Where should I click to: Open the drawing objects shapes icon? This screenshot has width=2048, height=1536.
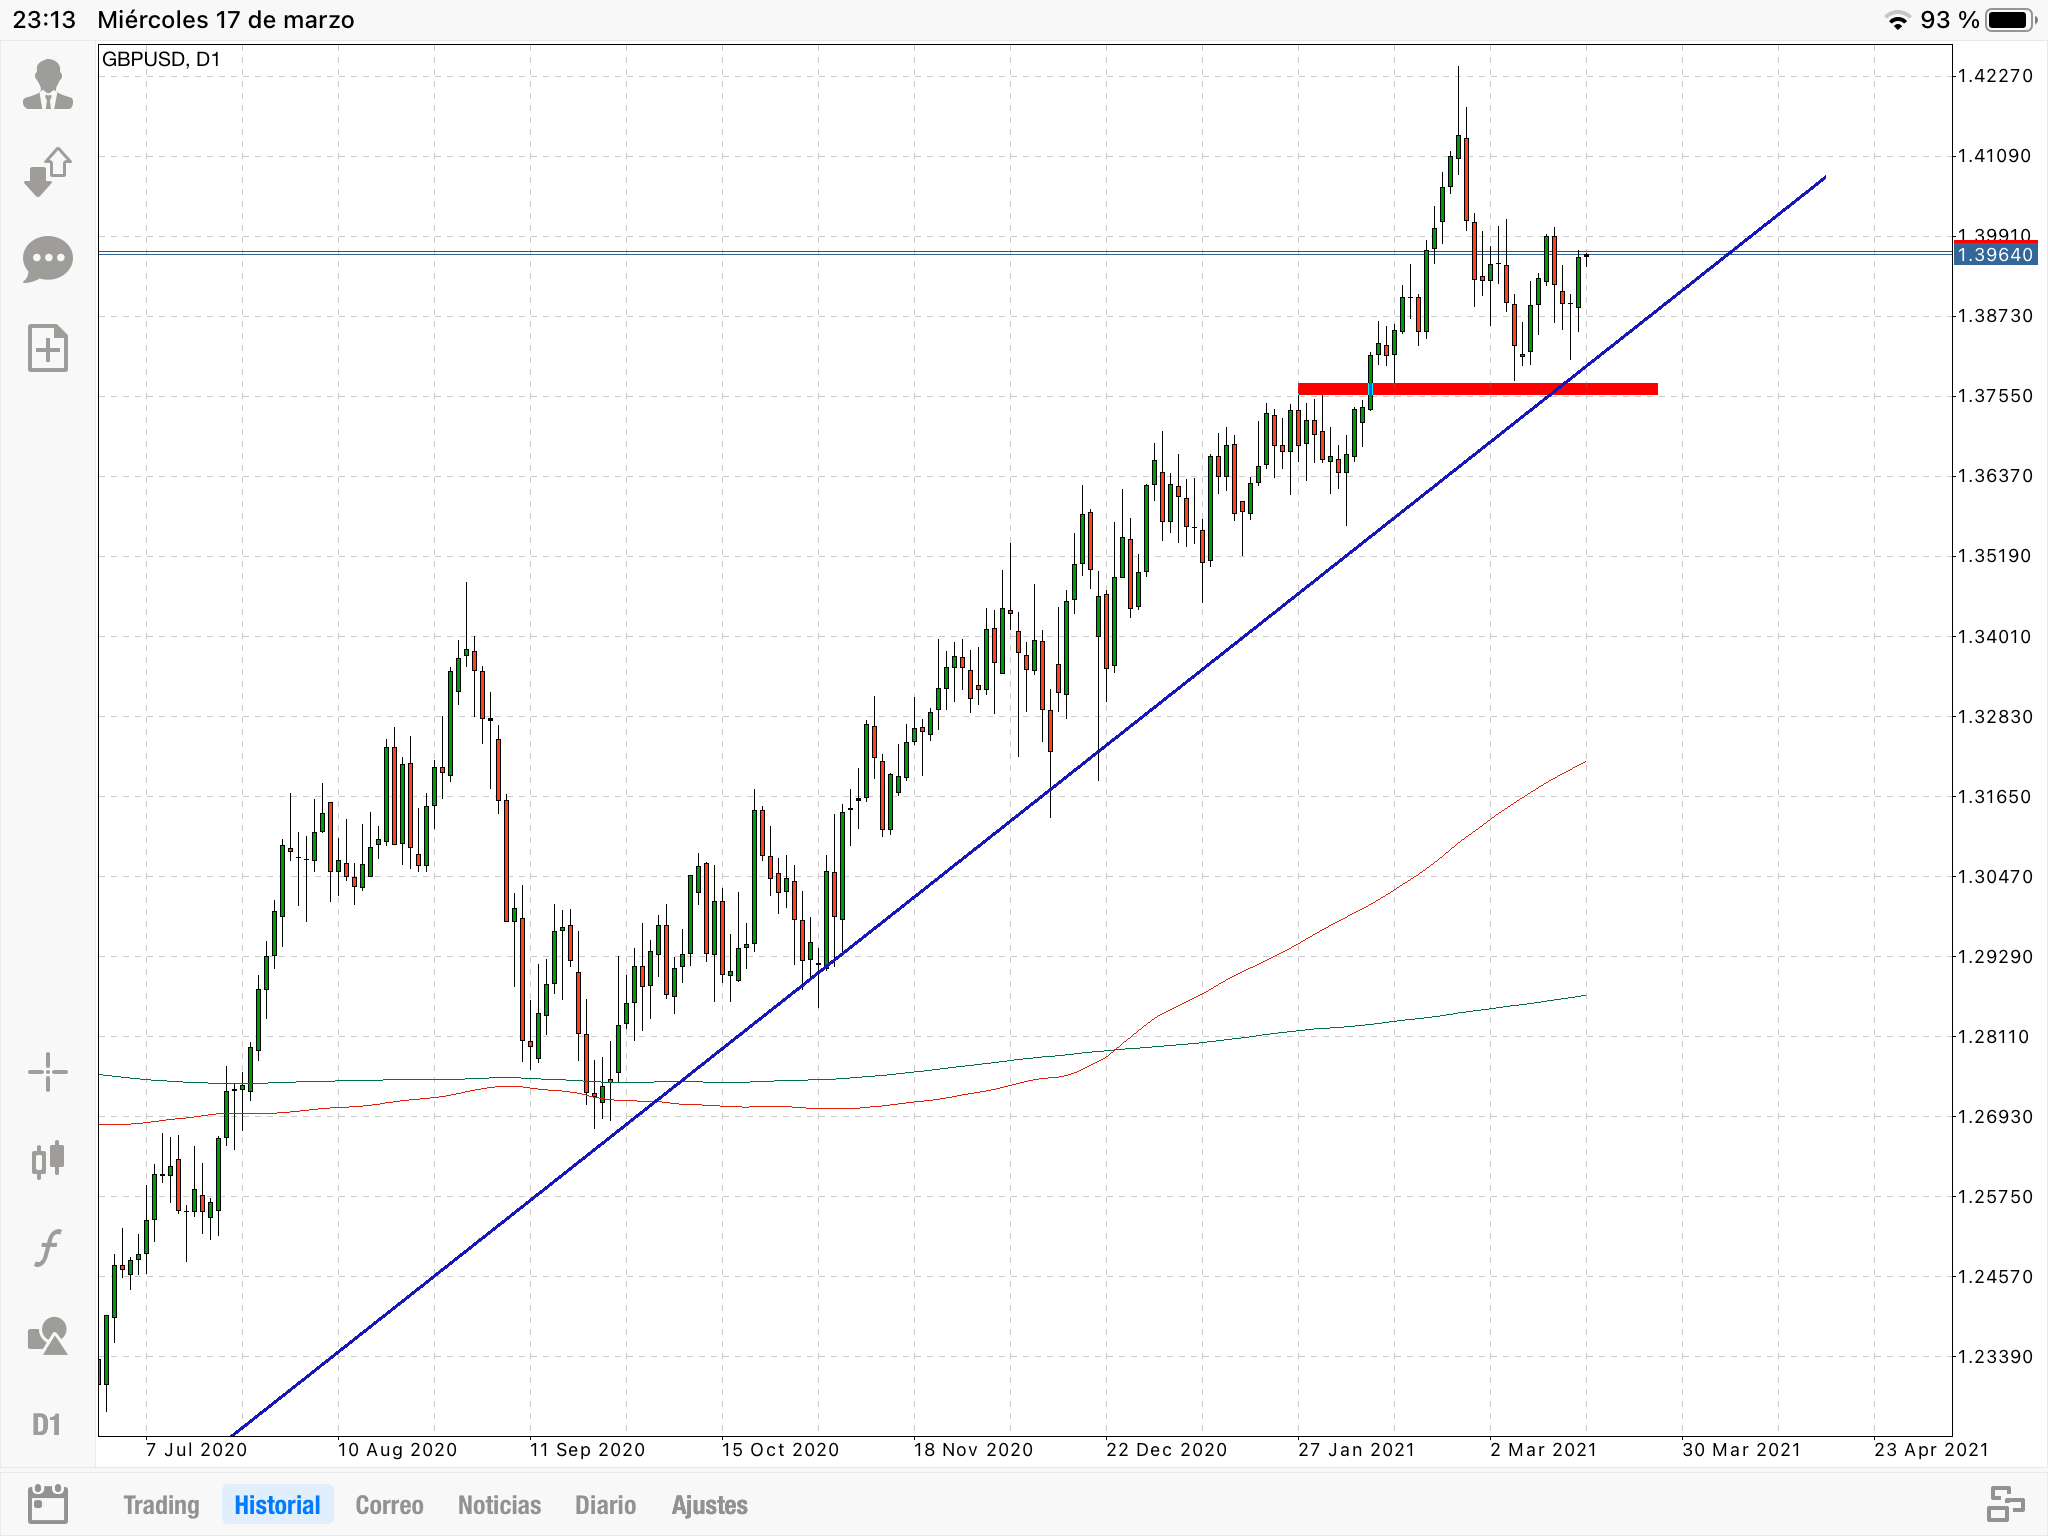47,1336
